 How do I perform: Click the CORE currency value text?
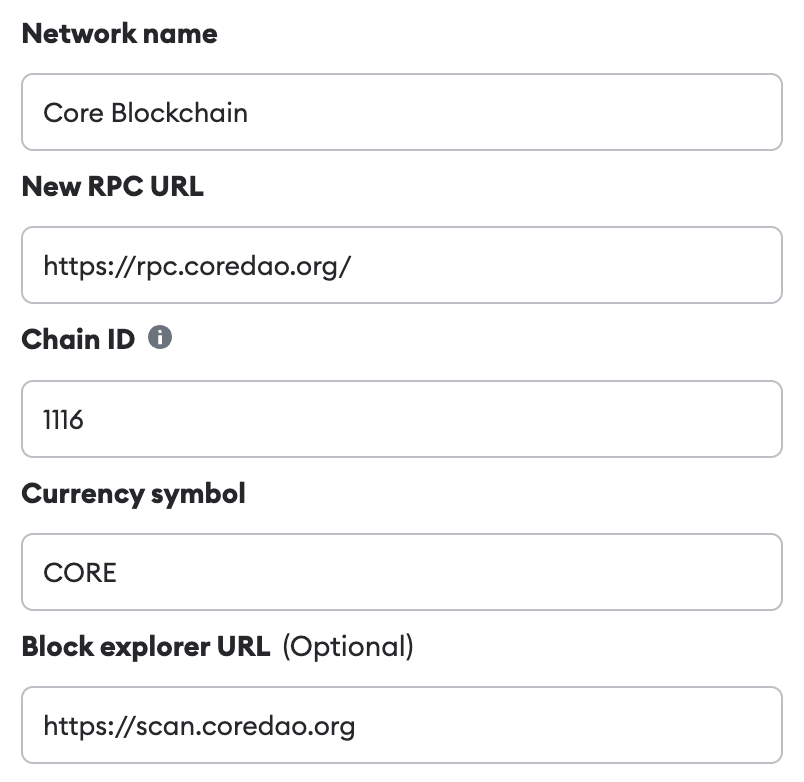click(80, 572)
